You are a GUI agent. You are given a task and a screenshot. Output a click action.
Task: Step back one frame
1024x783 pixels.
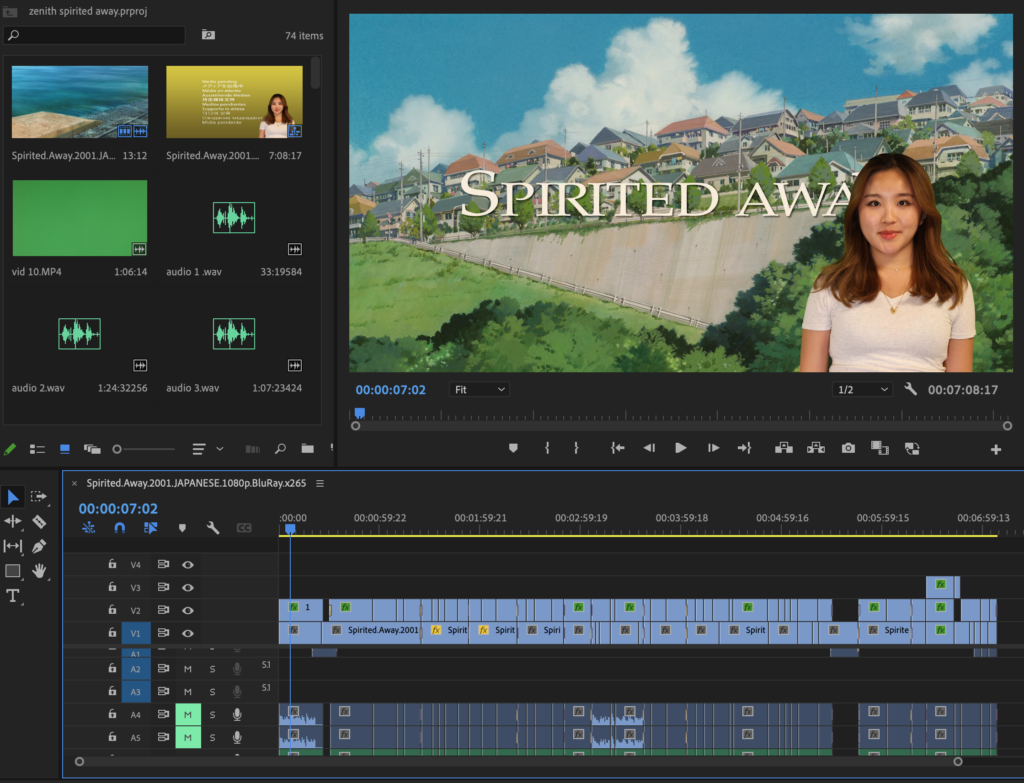pos(649,448)
